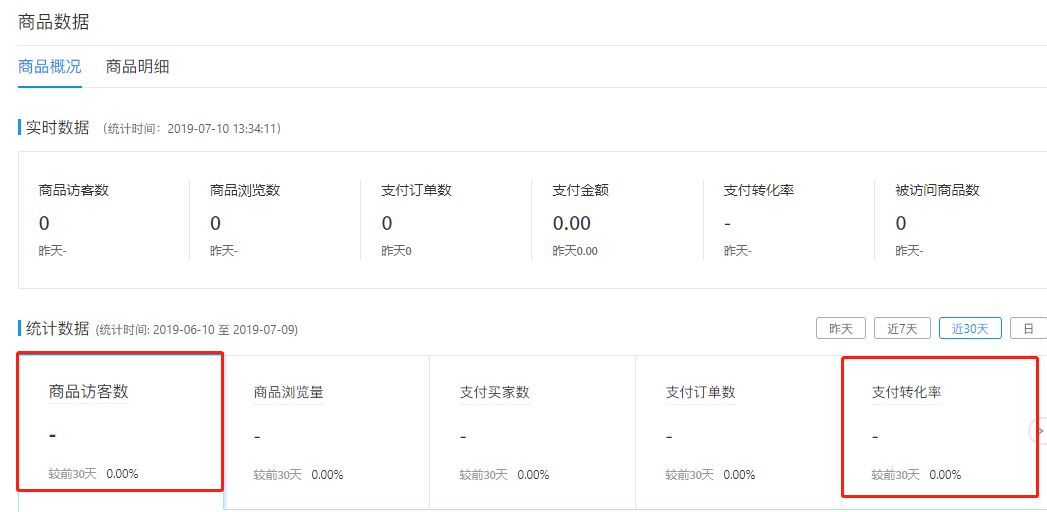Select the 近30天 time range button
The width and height of the screenshot is (1047, 512).
[x=970, y=328]
